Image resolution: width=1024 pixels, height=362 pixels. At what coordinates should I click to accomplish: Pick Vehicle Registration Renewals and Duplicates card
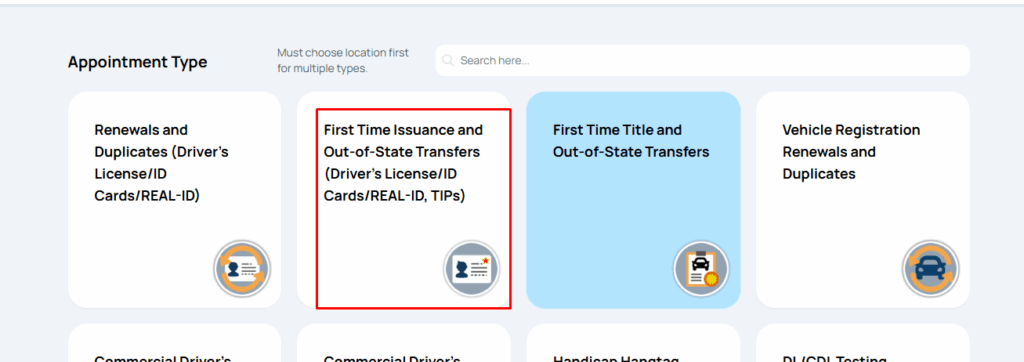pos(863,200)
